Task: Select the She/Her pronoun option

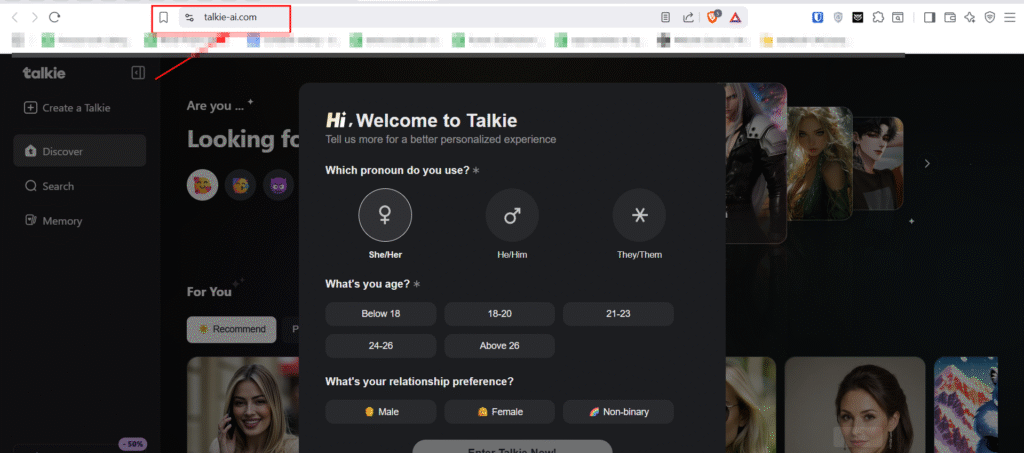Action: pos(385,215)
